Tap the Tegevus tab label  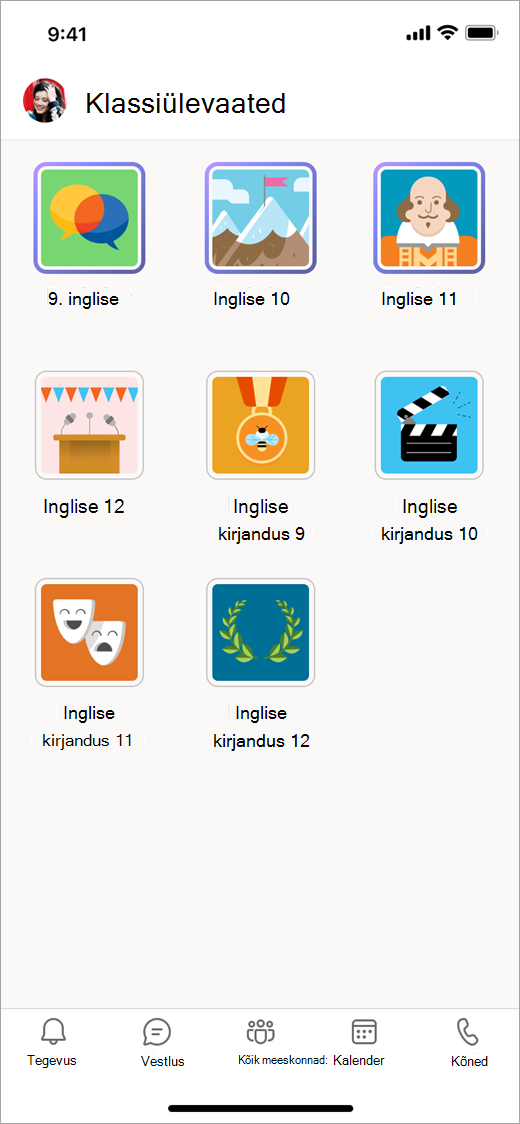[52, 1060]
